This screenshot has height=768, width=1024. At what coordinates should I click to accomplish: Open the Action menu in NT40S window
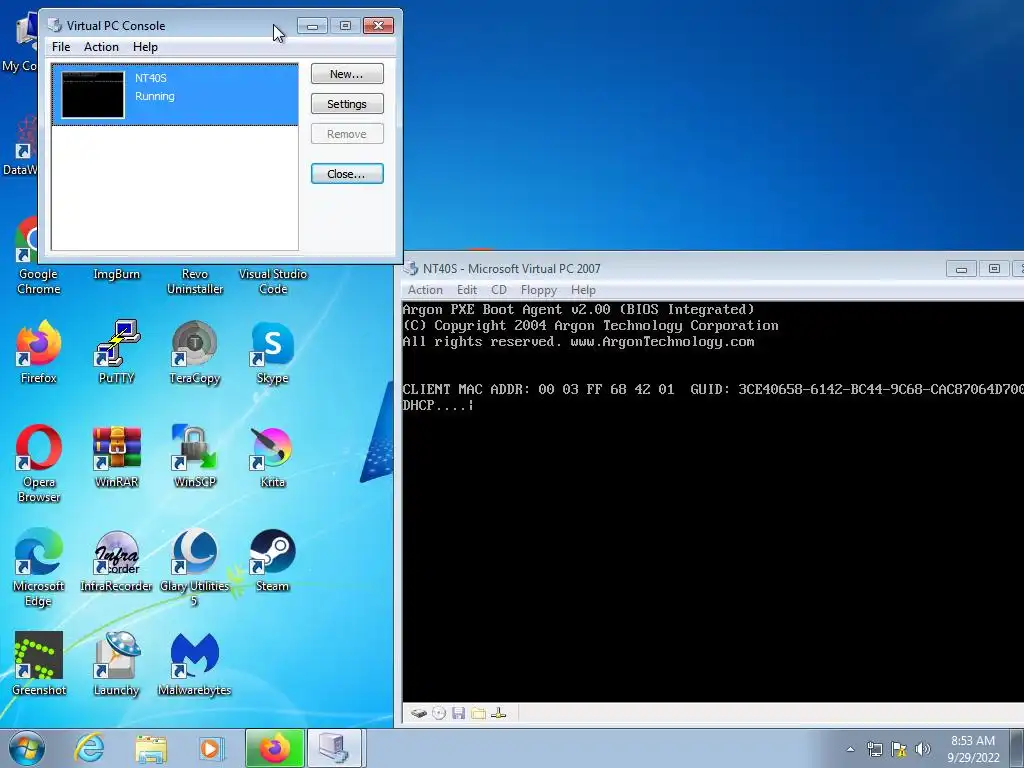[x=425, y=290]
